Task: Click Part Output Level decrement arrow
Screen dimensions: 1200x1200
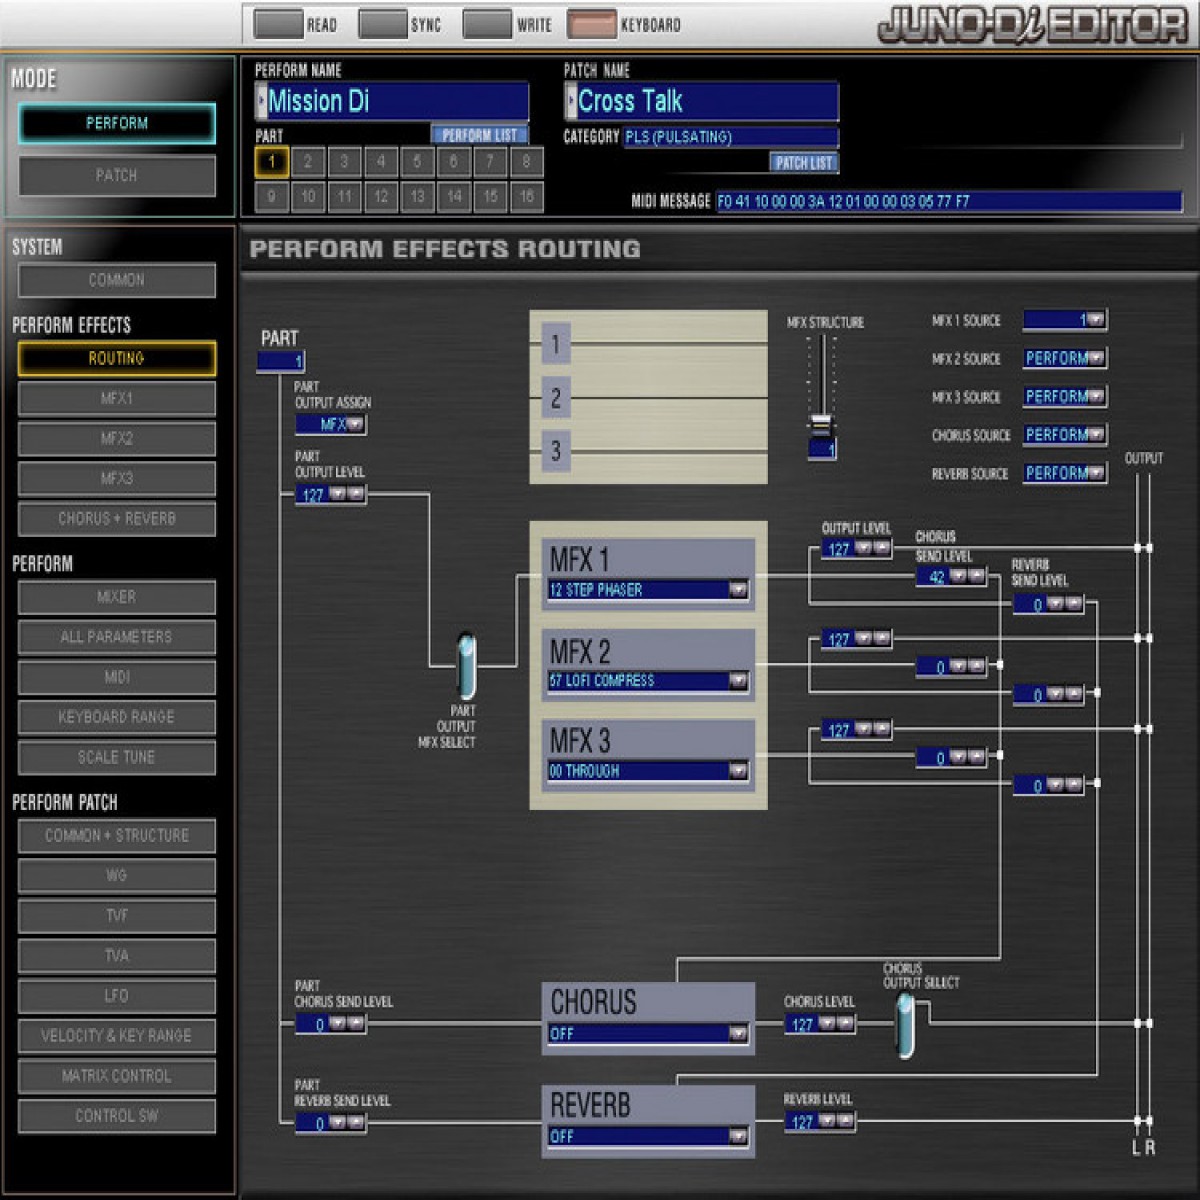Action: point(337,494)
